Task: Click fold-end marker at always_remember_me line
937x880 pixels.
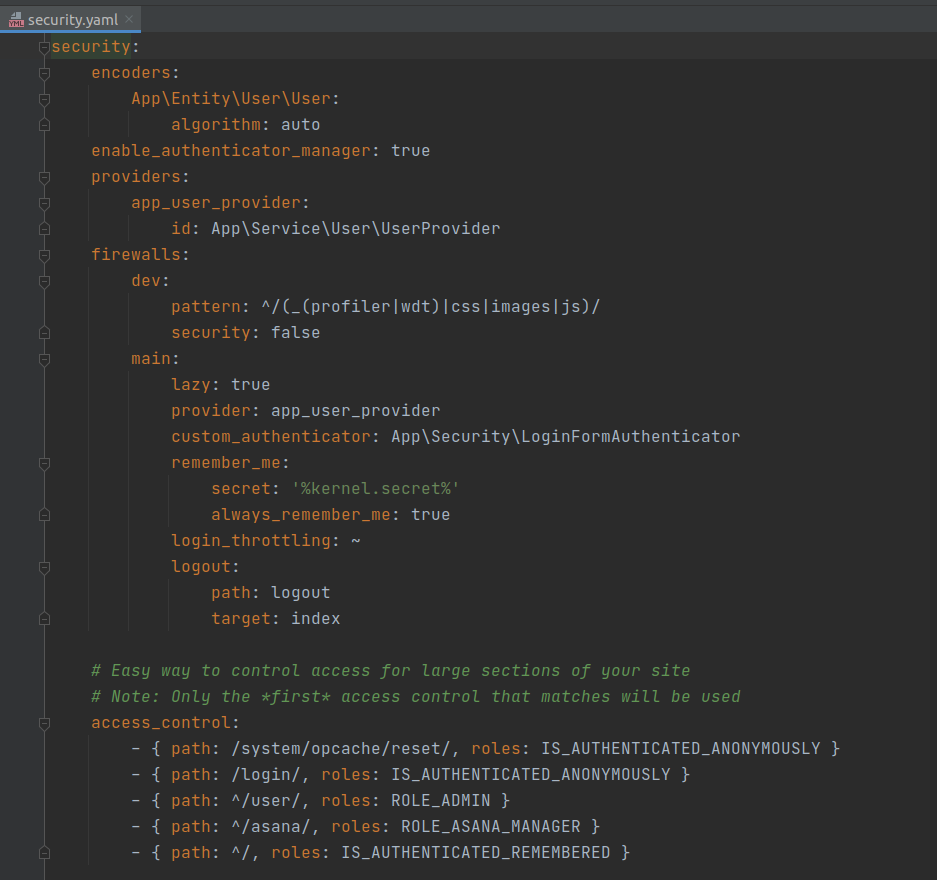Action: [44, 515]
